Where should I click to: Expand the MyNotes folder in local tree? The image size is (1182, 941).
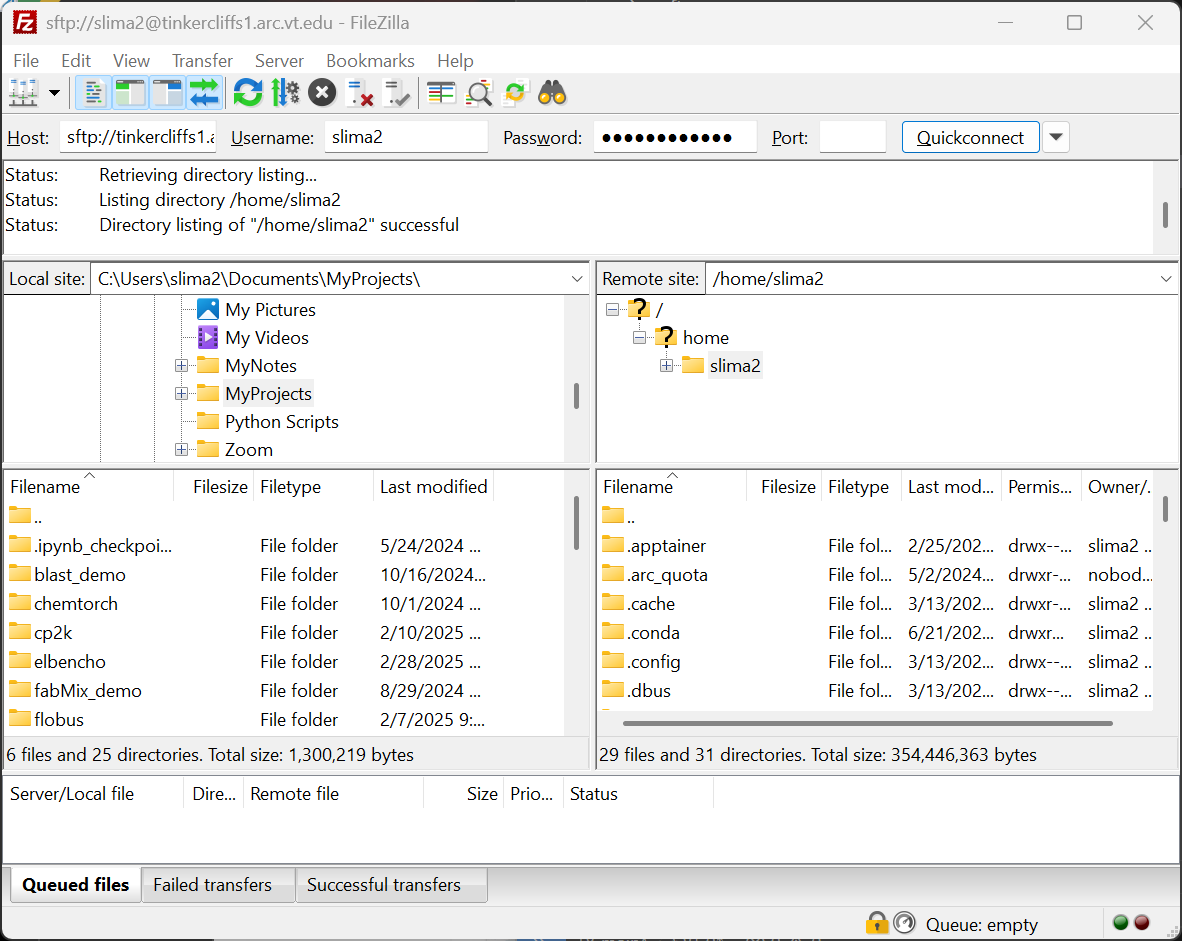point(181,366)
